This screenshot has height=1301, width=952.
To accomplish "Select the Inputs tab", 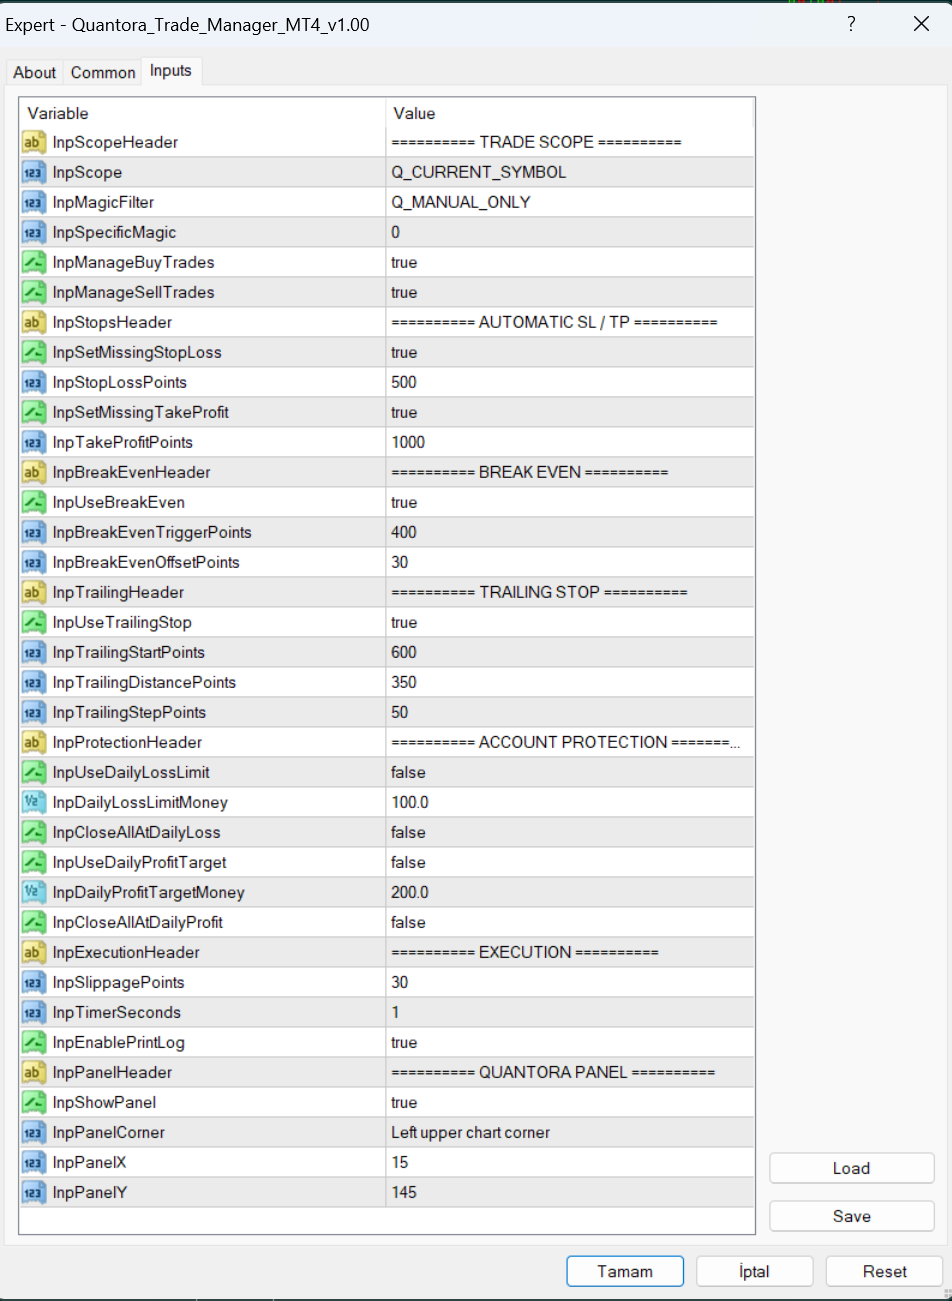I will pyautogui.click(x=171, y=71).
